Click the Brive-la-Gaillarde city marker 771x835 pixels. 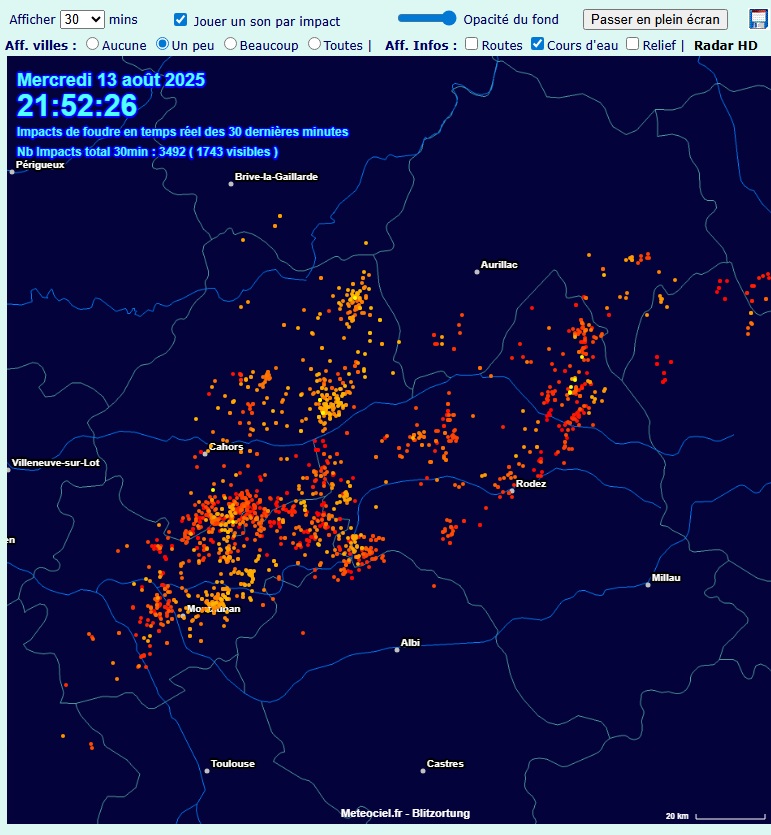point(231,184)
